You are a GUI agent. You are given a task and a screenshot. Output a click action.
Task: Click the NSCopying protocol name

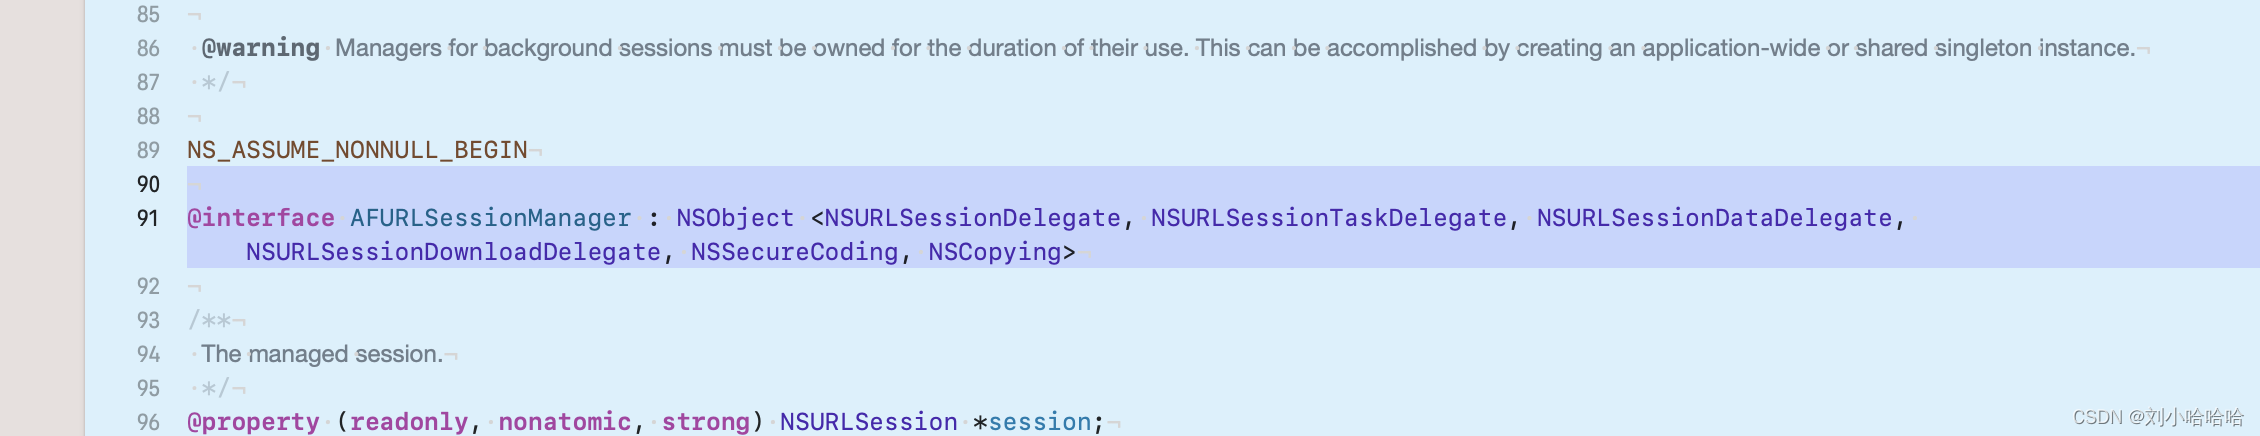click(x=994, y=252)
